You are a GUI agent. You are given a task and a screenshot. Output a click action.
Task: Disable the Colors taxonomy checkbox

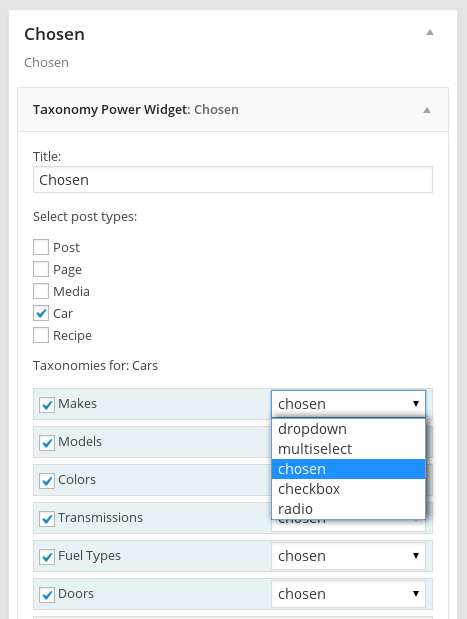coord(47,480)
